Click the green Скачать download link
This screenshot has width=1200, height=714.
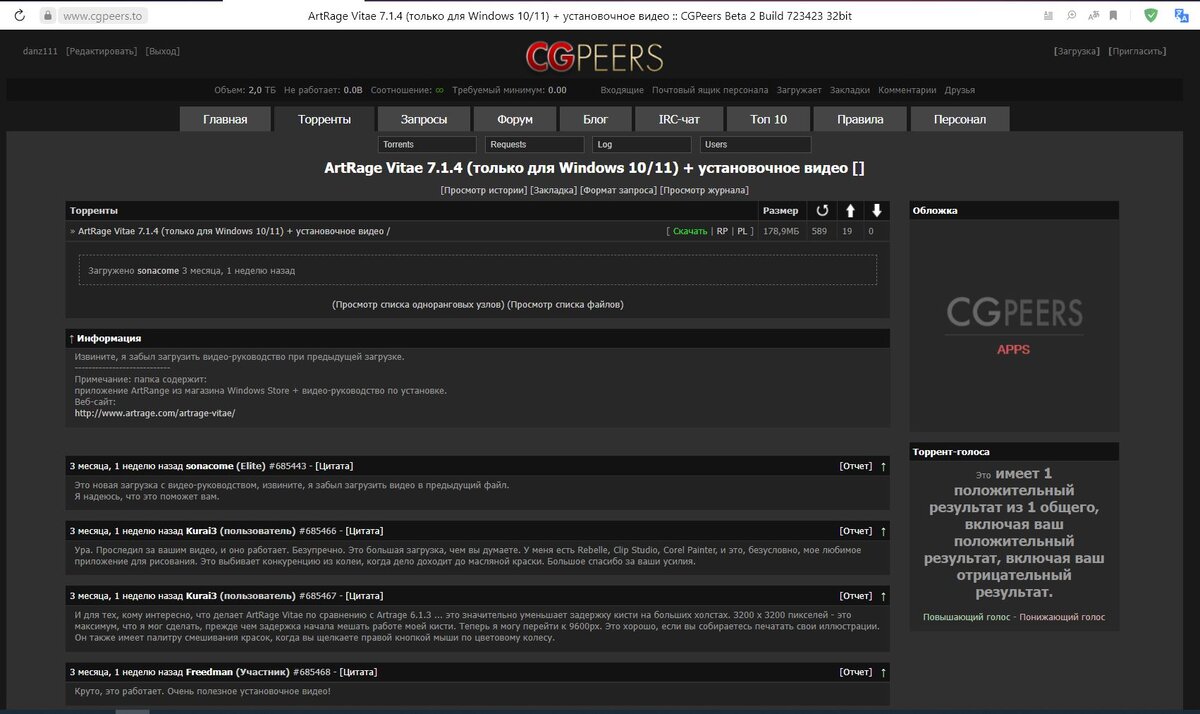(690, 231)
